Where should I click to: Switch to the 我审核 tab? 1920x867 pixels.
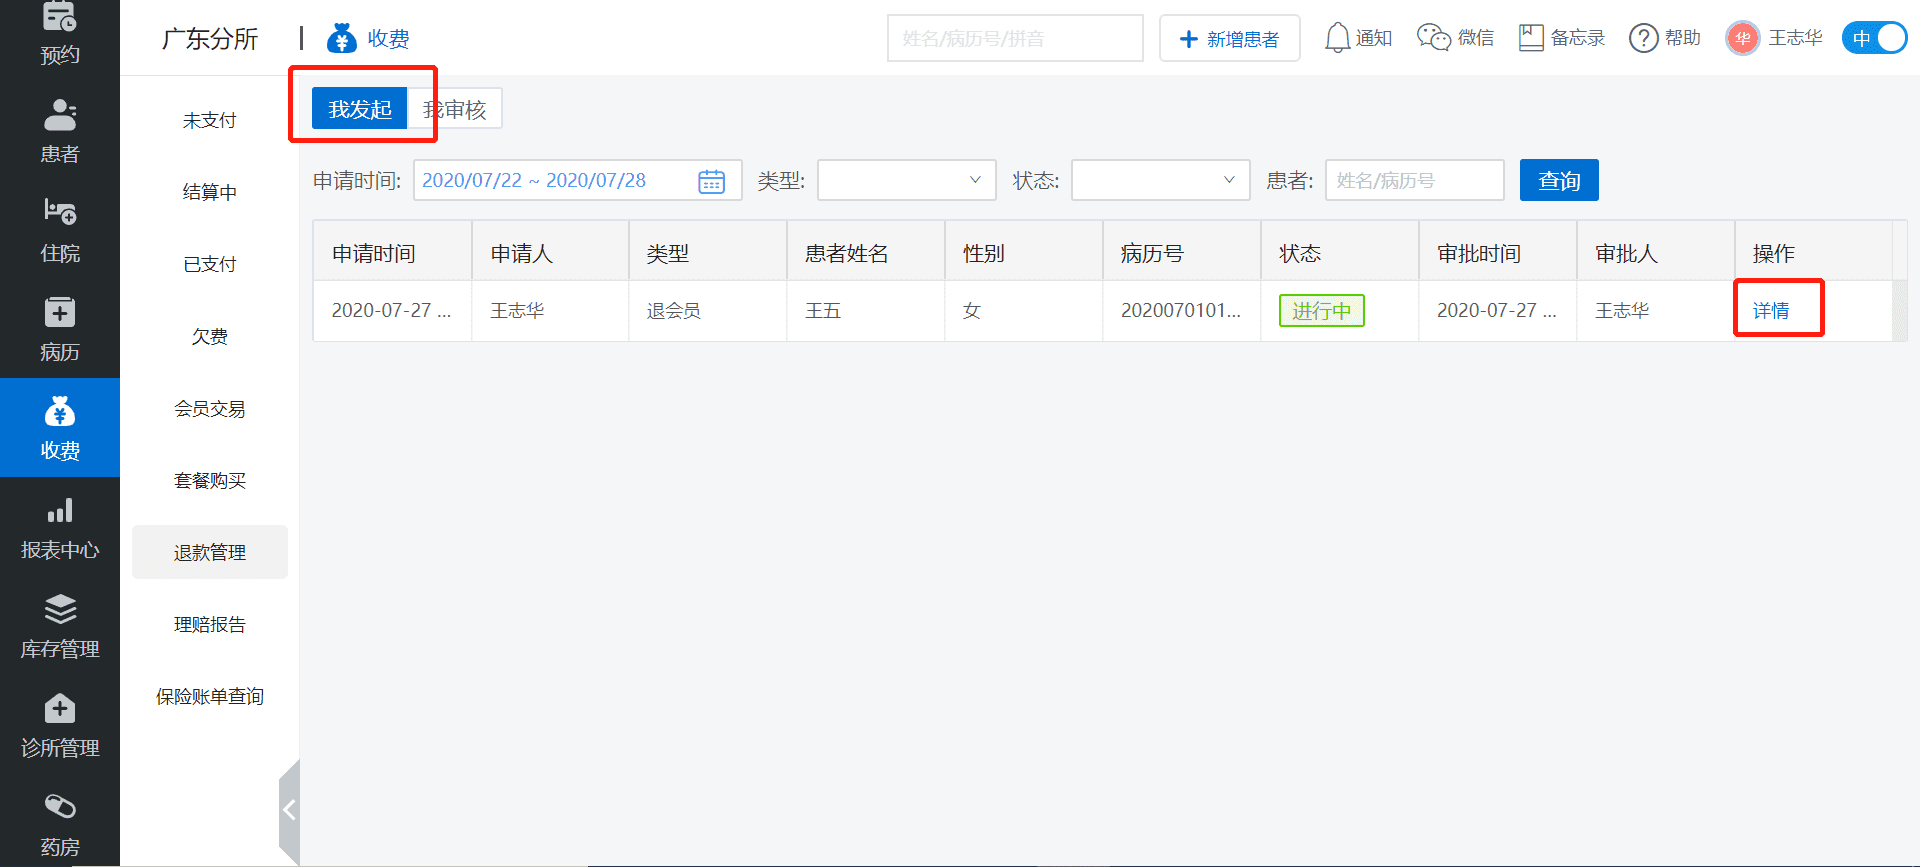[x=456, y=109]
